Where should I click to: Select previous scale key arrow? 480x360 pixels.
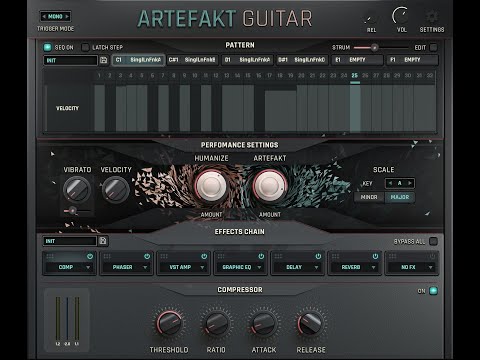(x=390, y=183)
